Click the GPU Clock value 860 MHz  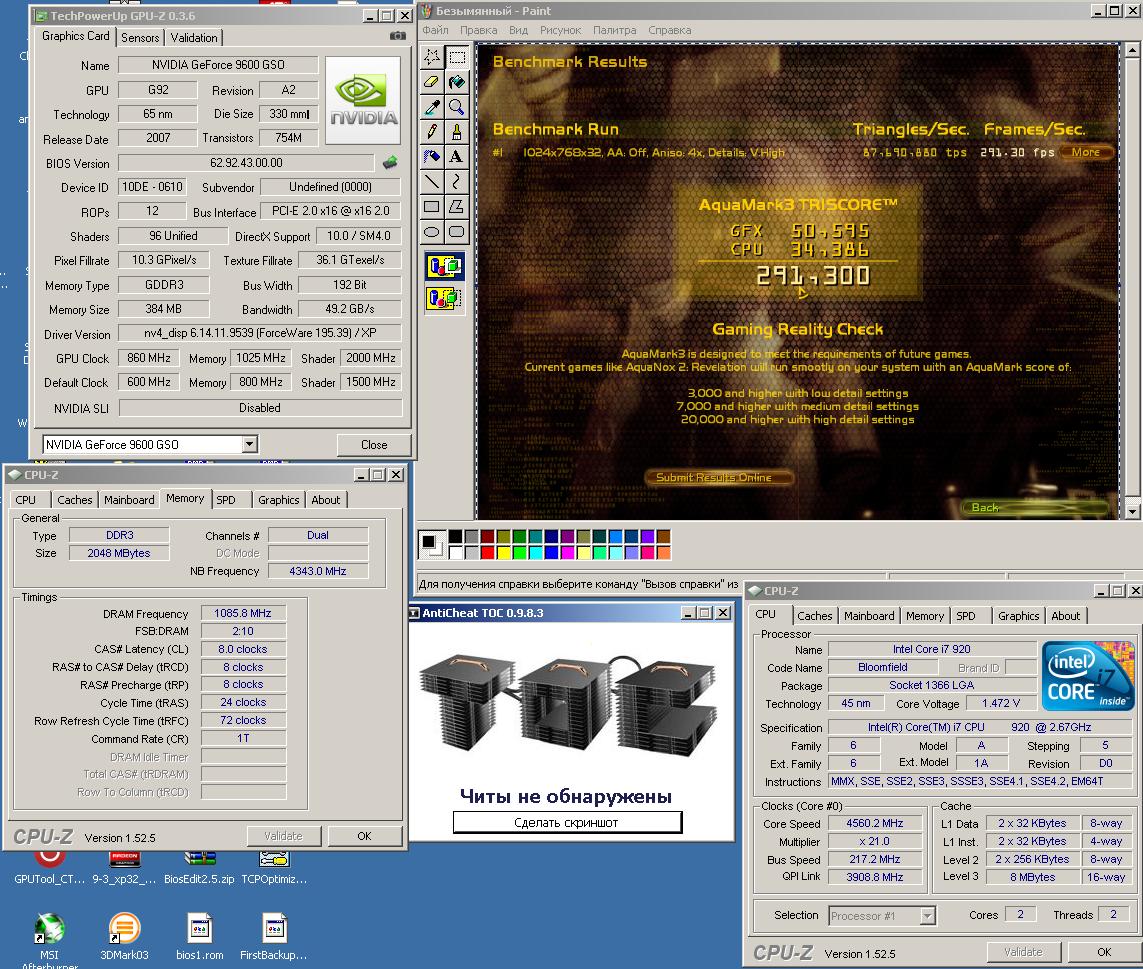tap(149, 358)
